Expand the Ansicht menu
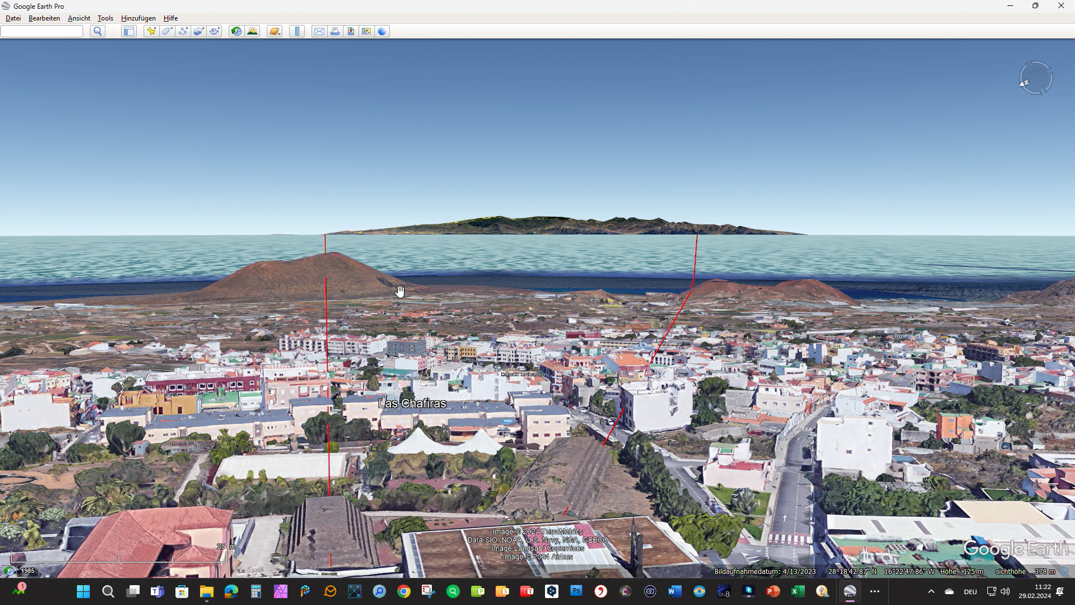The height and width of the screenshot is (605, 1075). coord(79,18)
